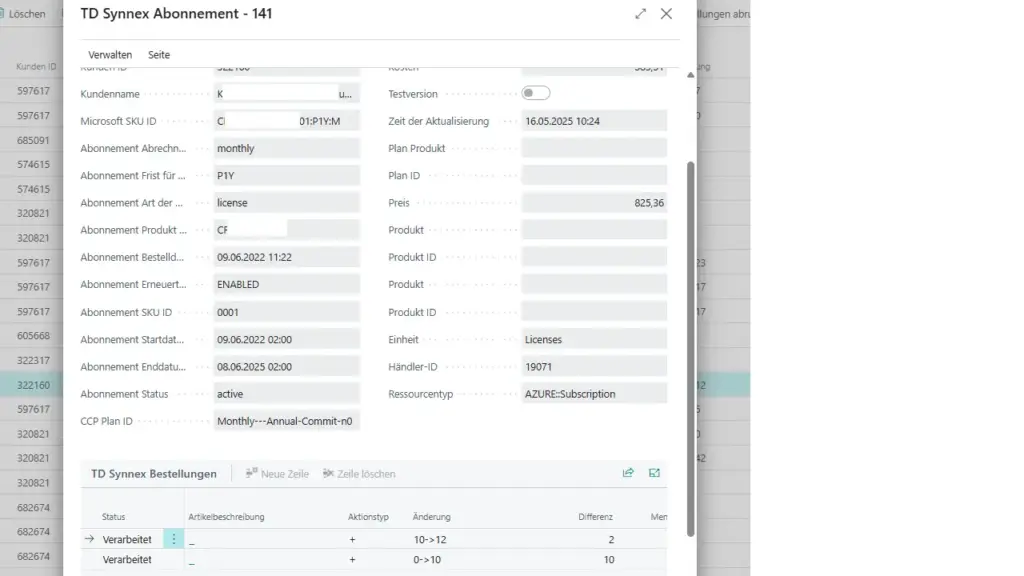Open the dialog in full screen view
Viewport: 1024px width, 576px height.
tap(641, 14)
